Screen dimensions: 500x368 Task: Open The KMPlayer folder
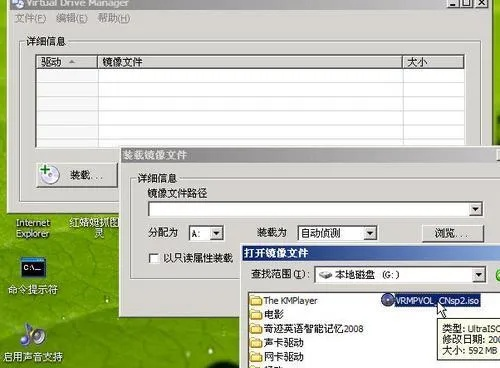tap(284, 301)
